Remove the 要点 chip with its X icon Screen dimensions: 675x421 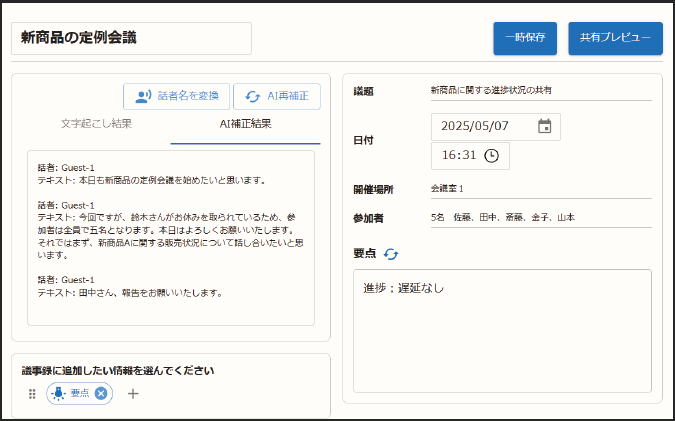pos(101,393)
